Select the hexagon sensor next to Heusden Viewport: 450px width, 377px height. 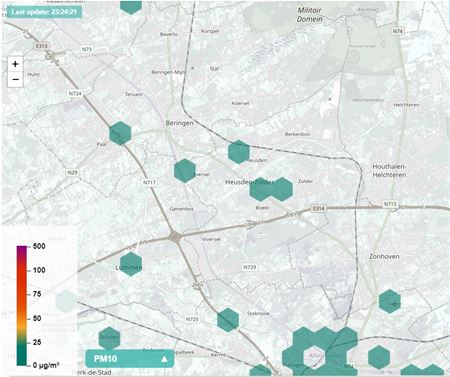click(239, 152)
